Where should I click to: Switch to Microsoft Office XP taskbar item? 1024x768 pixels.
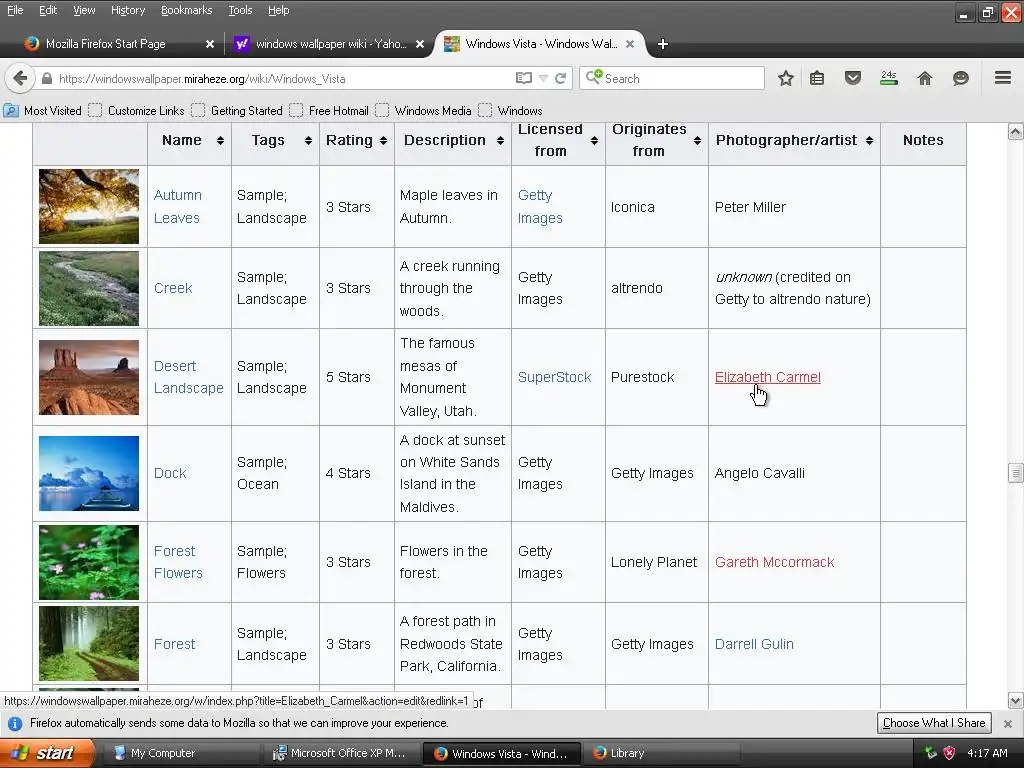[340, 753]
